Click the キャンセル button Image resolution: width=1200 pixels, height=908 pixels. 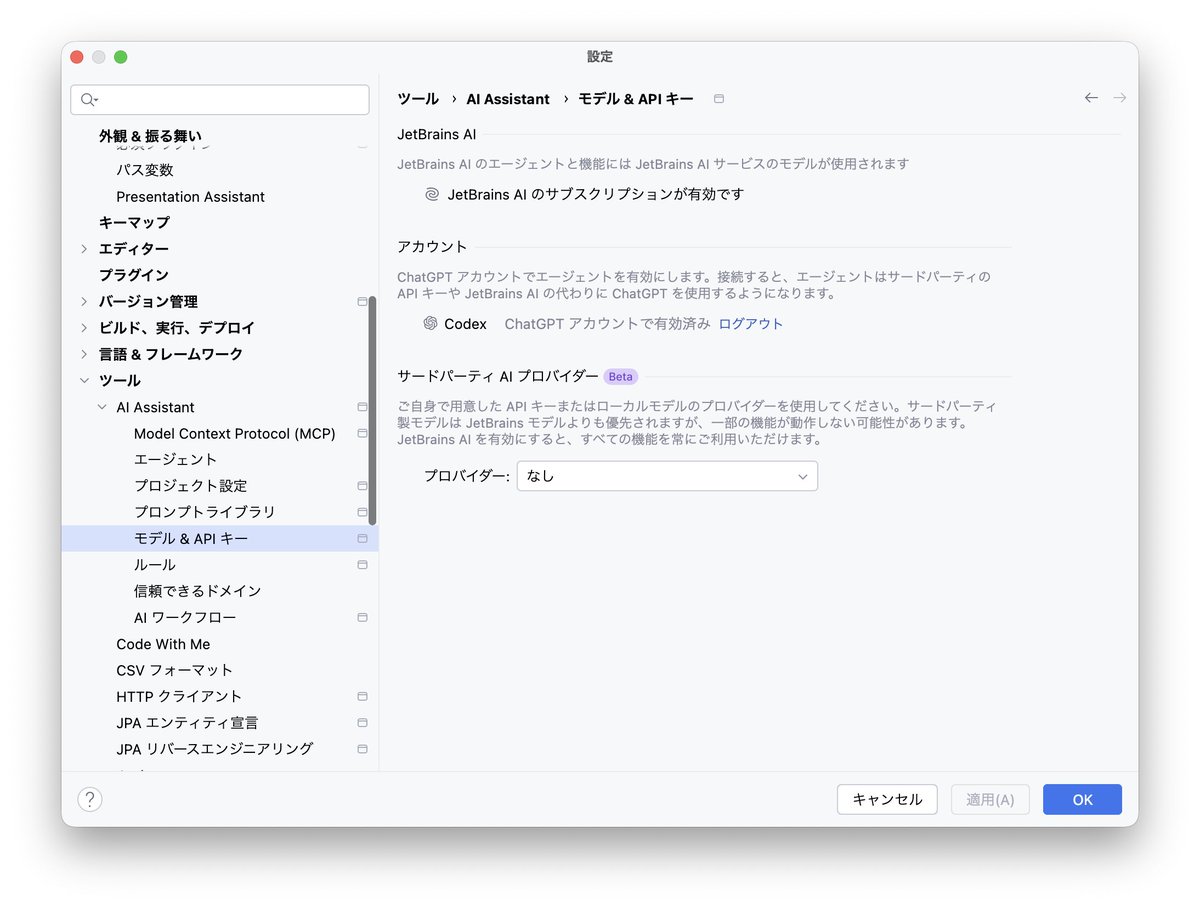click(x=887, y=800)
